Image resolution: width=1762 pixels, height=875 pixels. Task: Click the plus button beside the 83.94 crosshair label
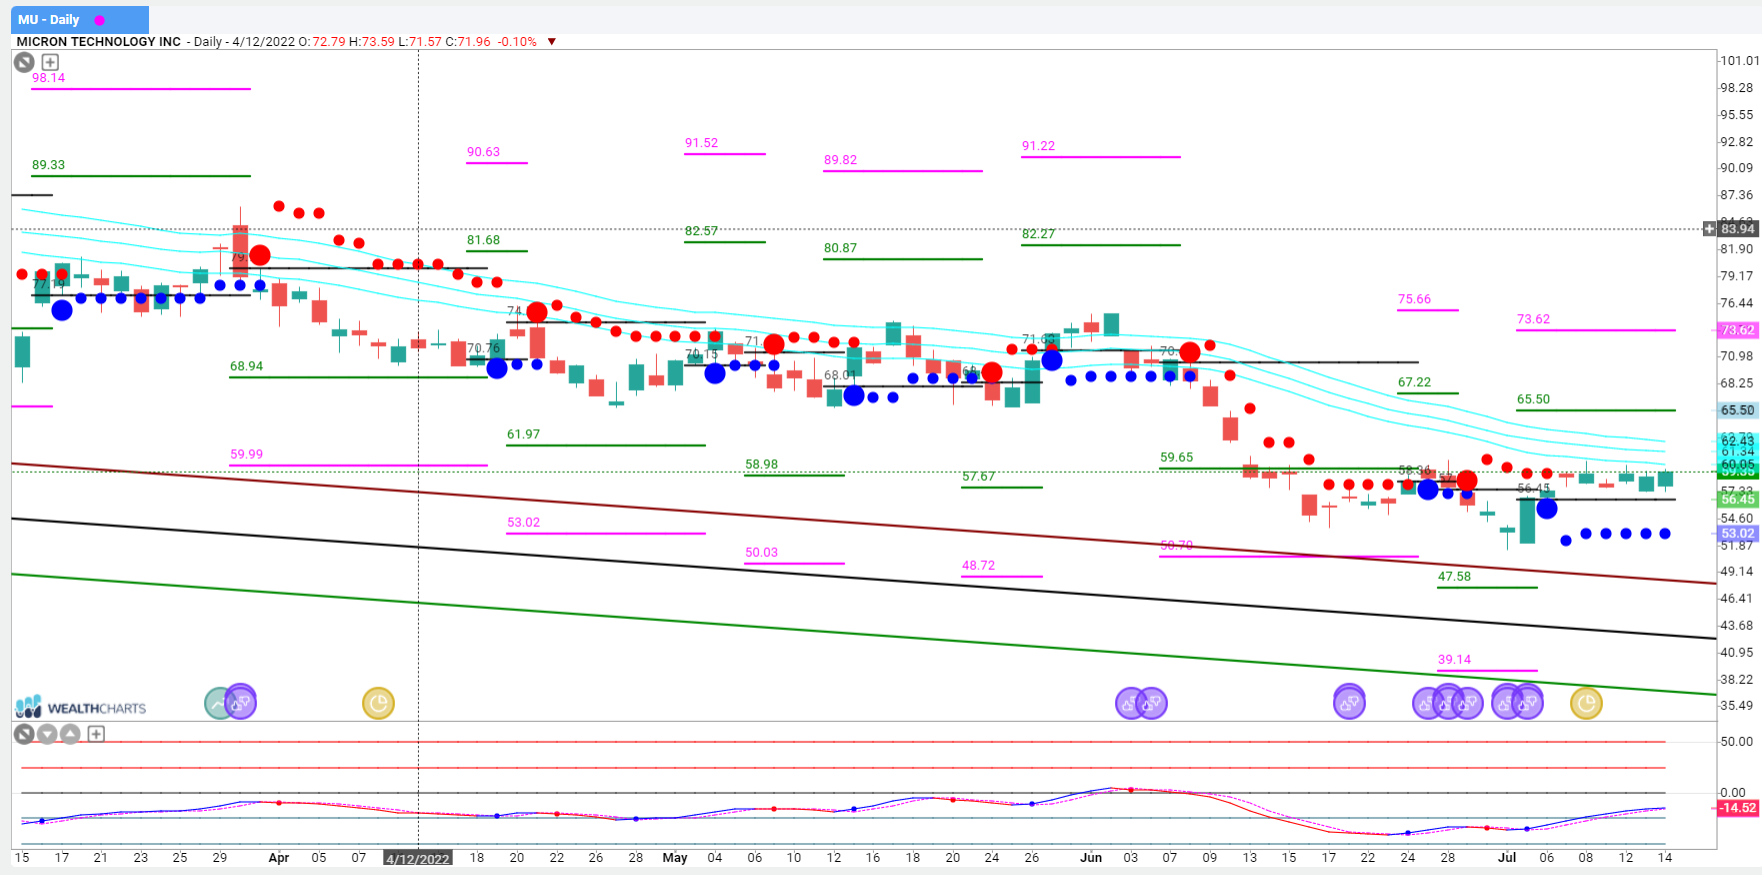coord(1709,229)
